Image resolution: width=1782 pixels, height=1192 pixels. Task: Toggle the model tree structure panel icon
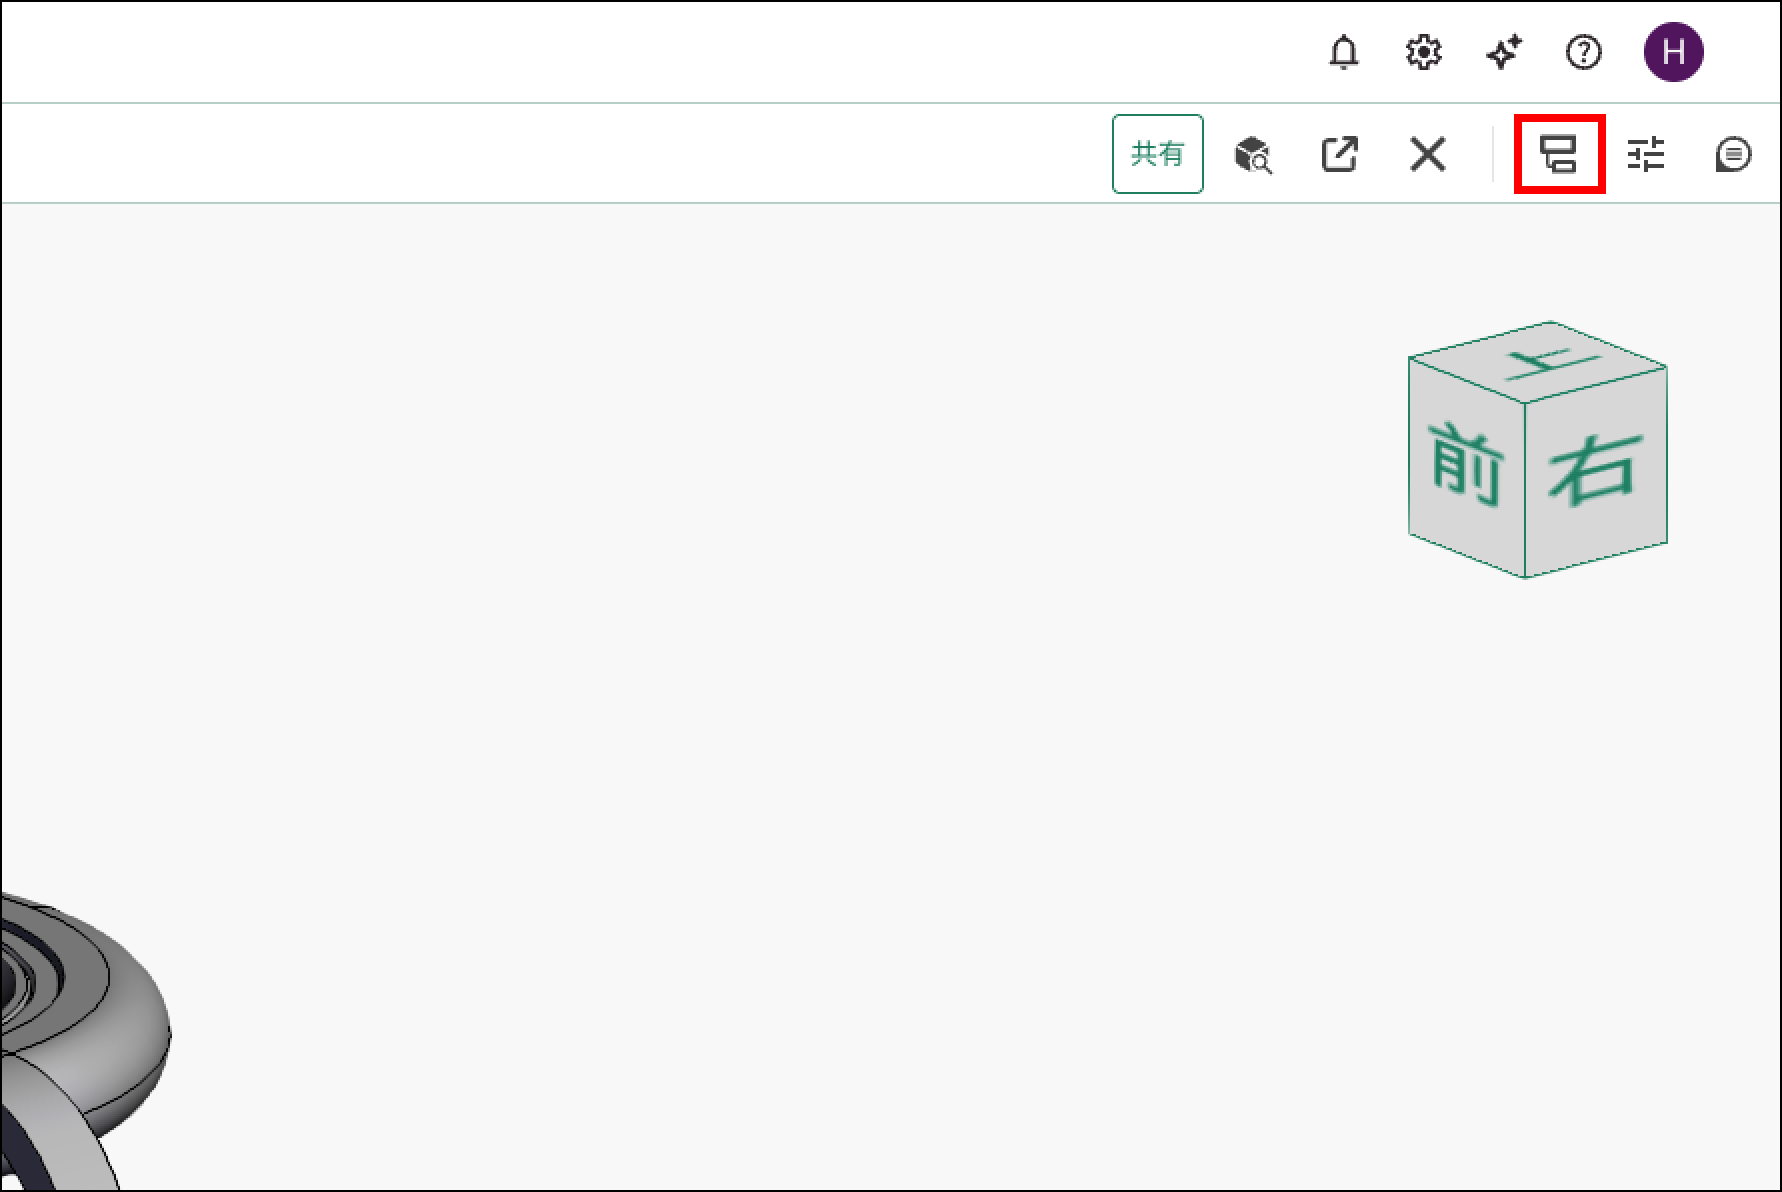[x=1559, y=154]
